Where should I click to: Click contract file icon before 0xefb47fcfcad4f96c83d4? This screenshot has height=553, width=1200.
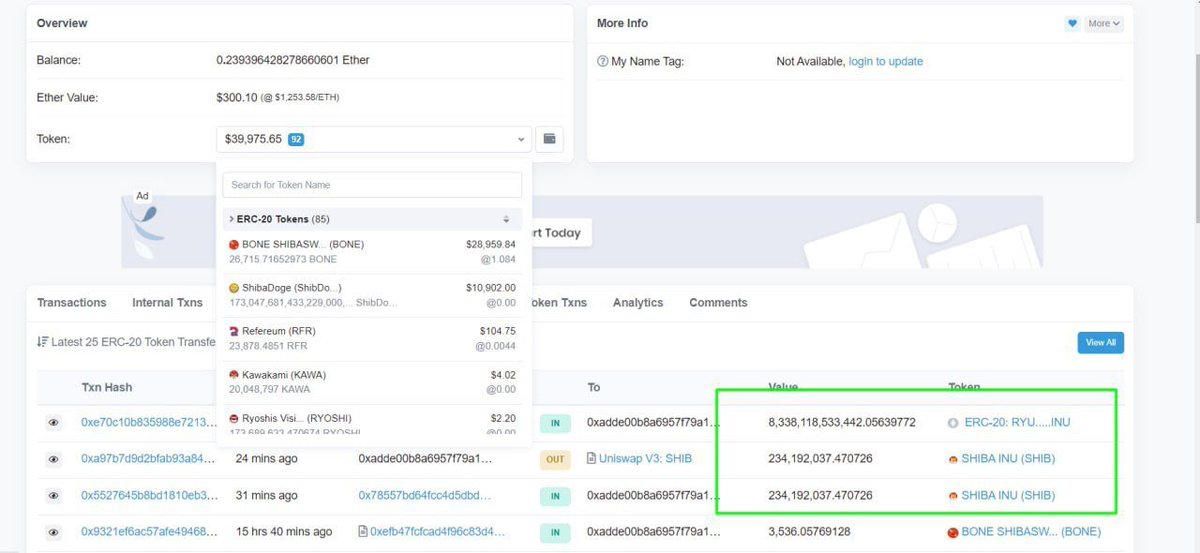tap(363, 531)
